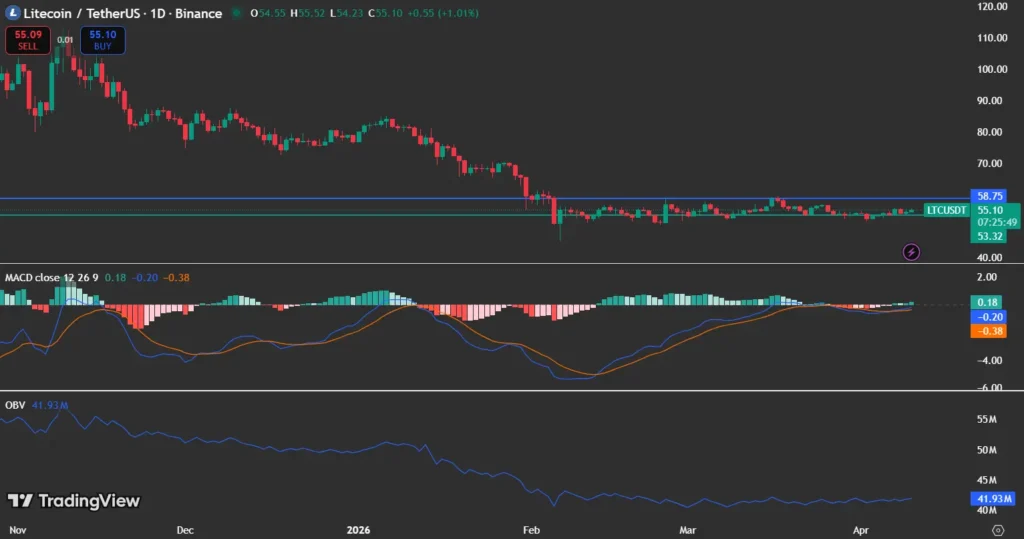Click the Feb time axis label
Image resolution: width=1024 pixels, height=539 pixels.
tap(531, 530)
